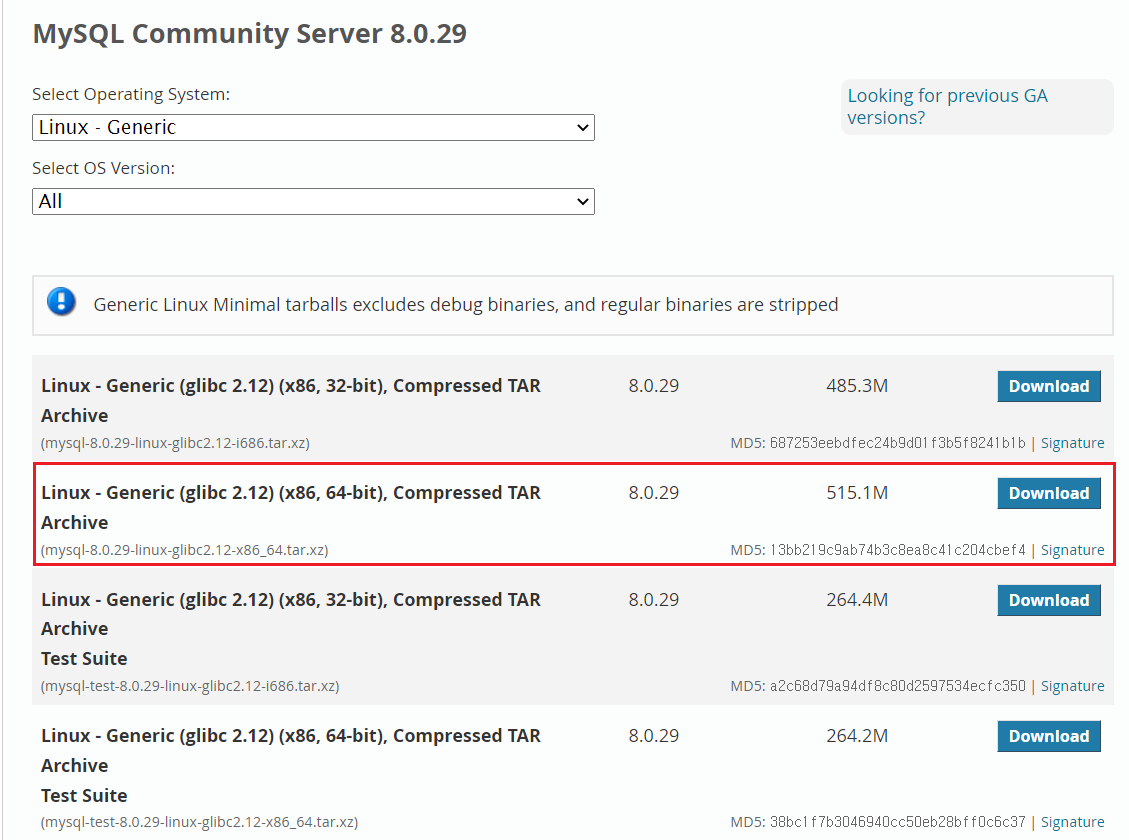Click the MD5 hash starting with 13bb219c
1129x840 pixels.
coord(897,550)
